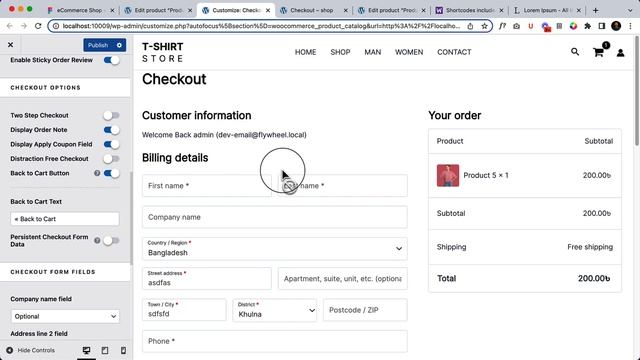Open Country / Region dropdown
Image resolution: width=640 pixels, height=360 pixels.
[x=275, y=249]
